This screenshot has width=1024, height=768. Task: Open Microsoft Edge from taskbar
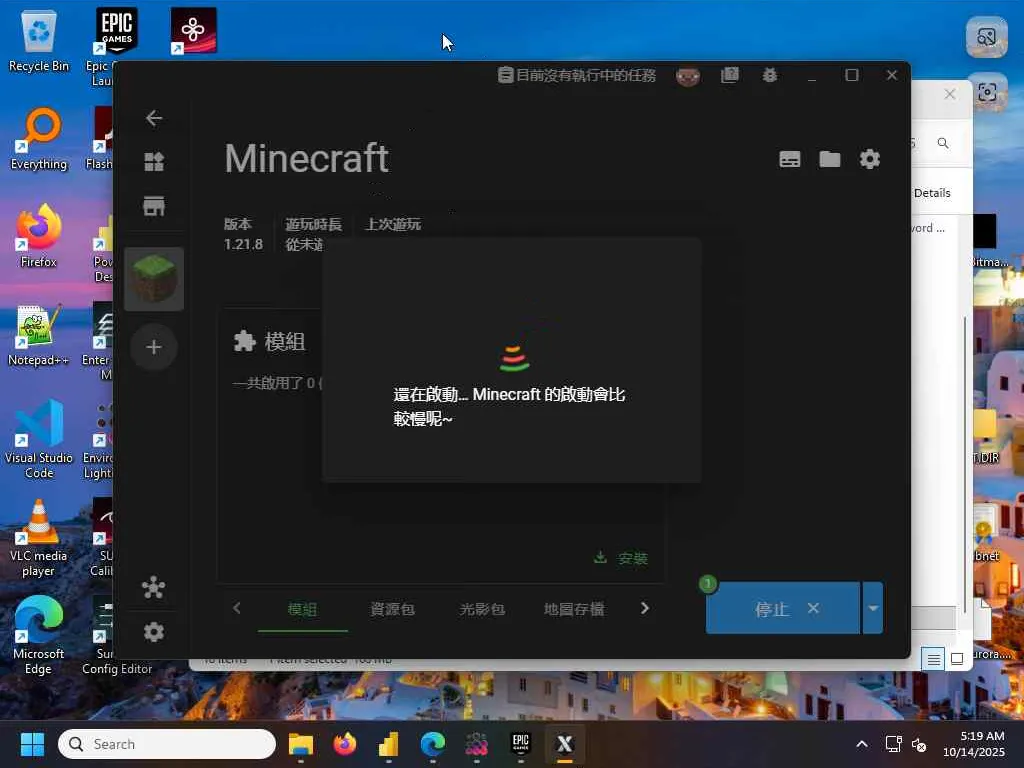[433, 744]
